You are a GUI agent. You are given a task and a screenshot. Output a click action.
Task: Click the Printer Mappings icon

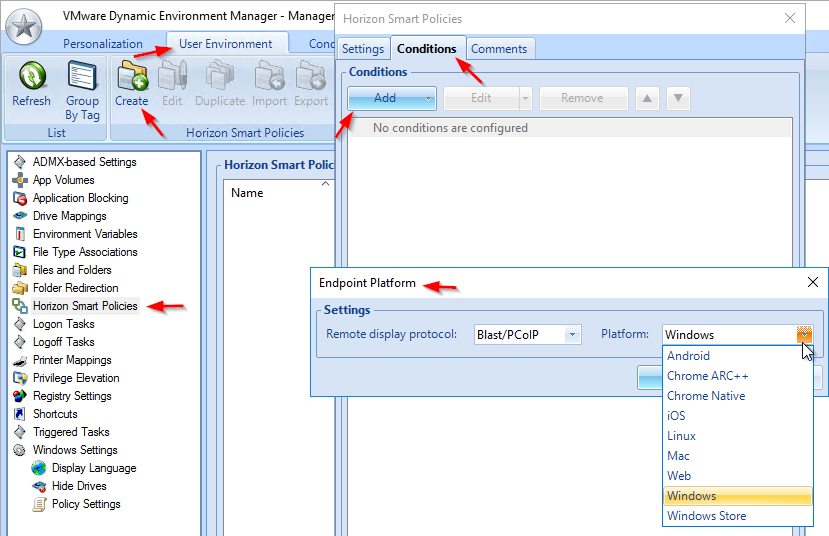[x=20, y=361]
